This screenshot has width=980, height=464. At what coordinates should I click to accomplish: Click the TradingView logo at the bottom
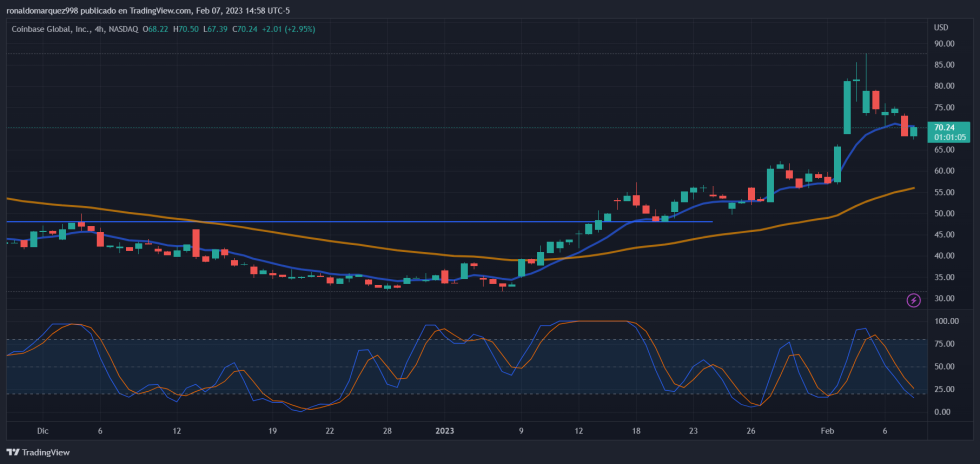38,452
